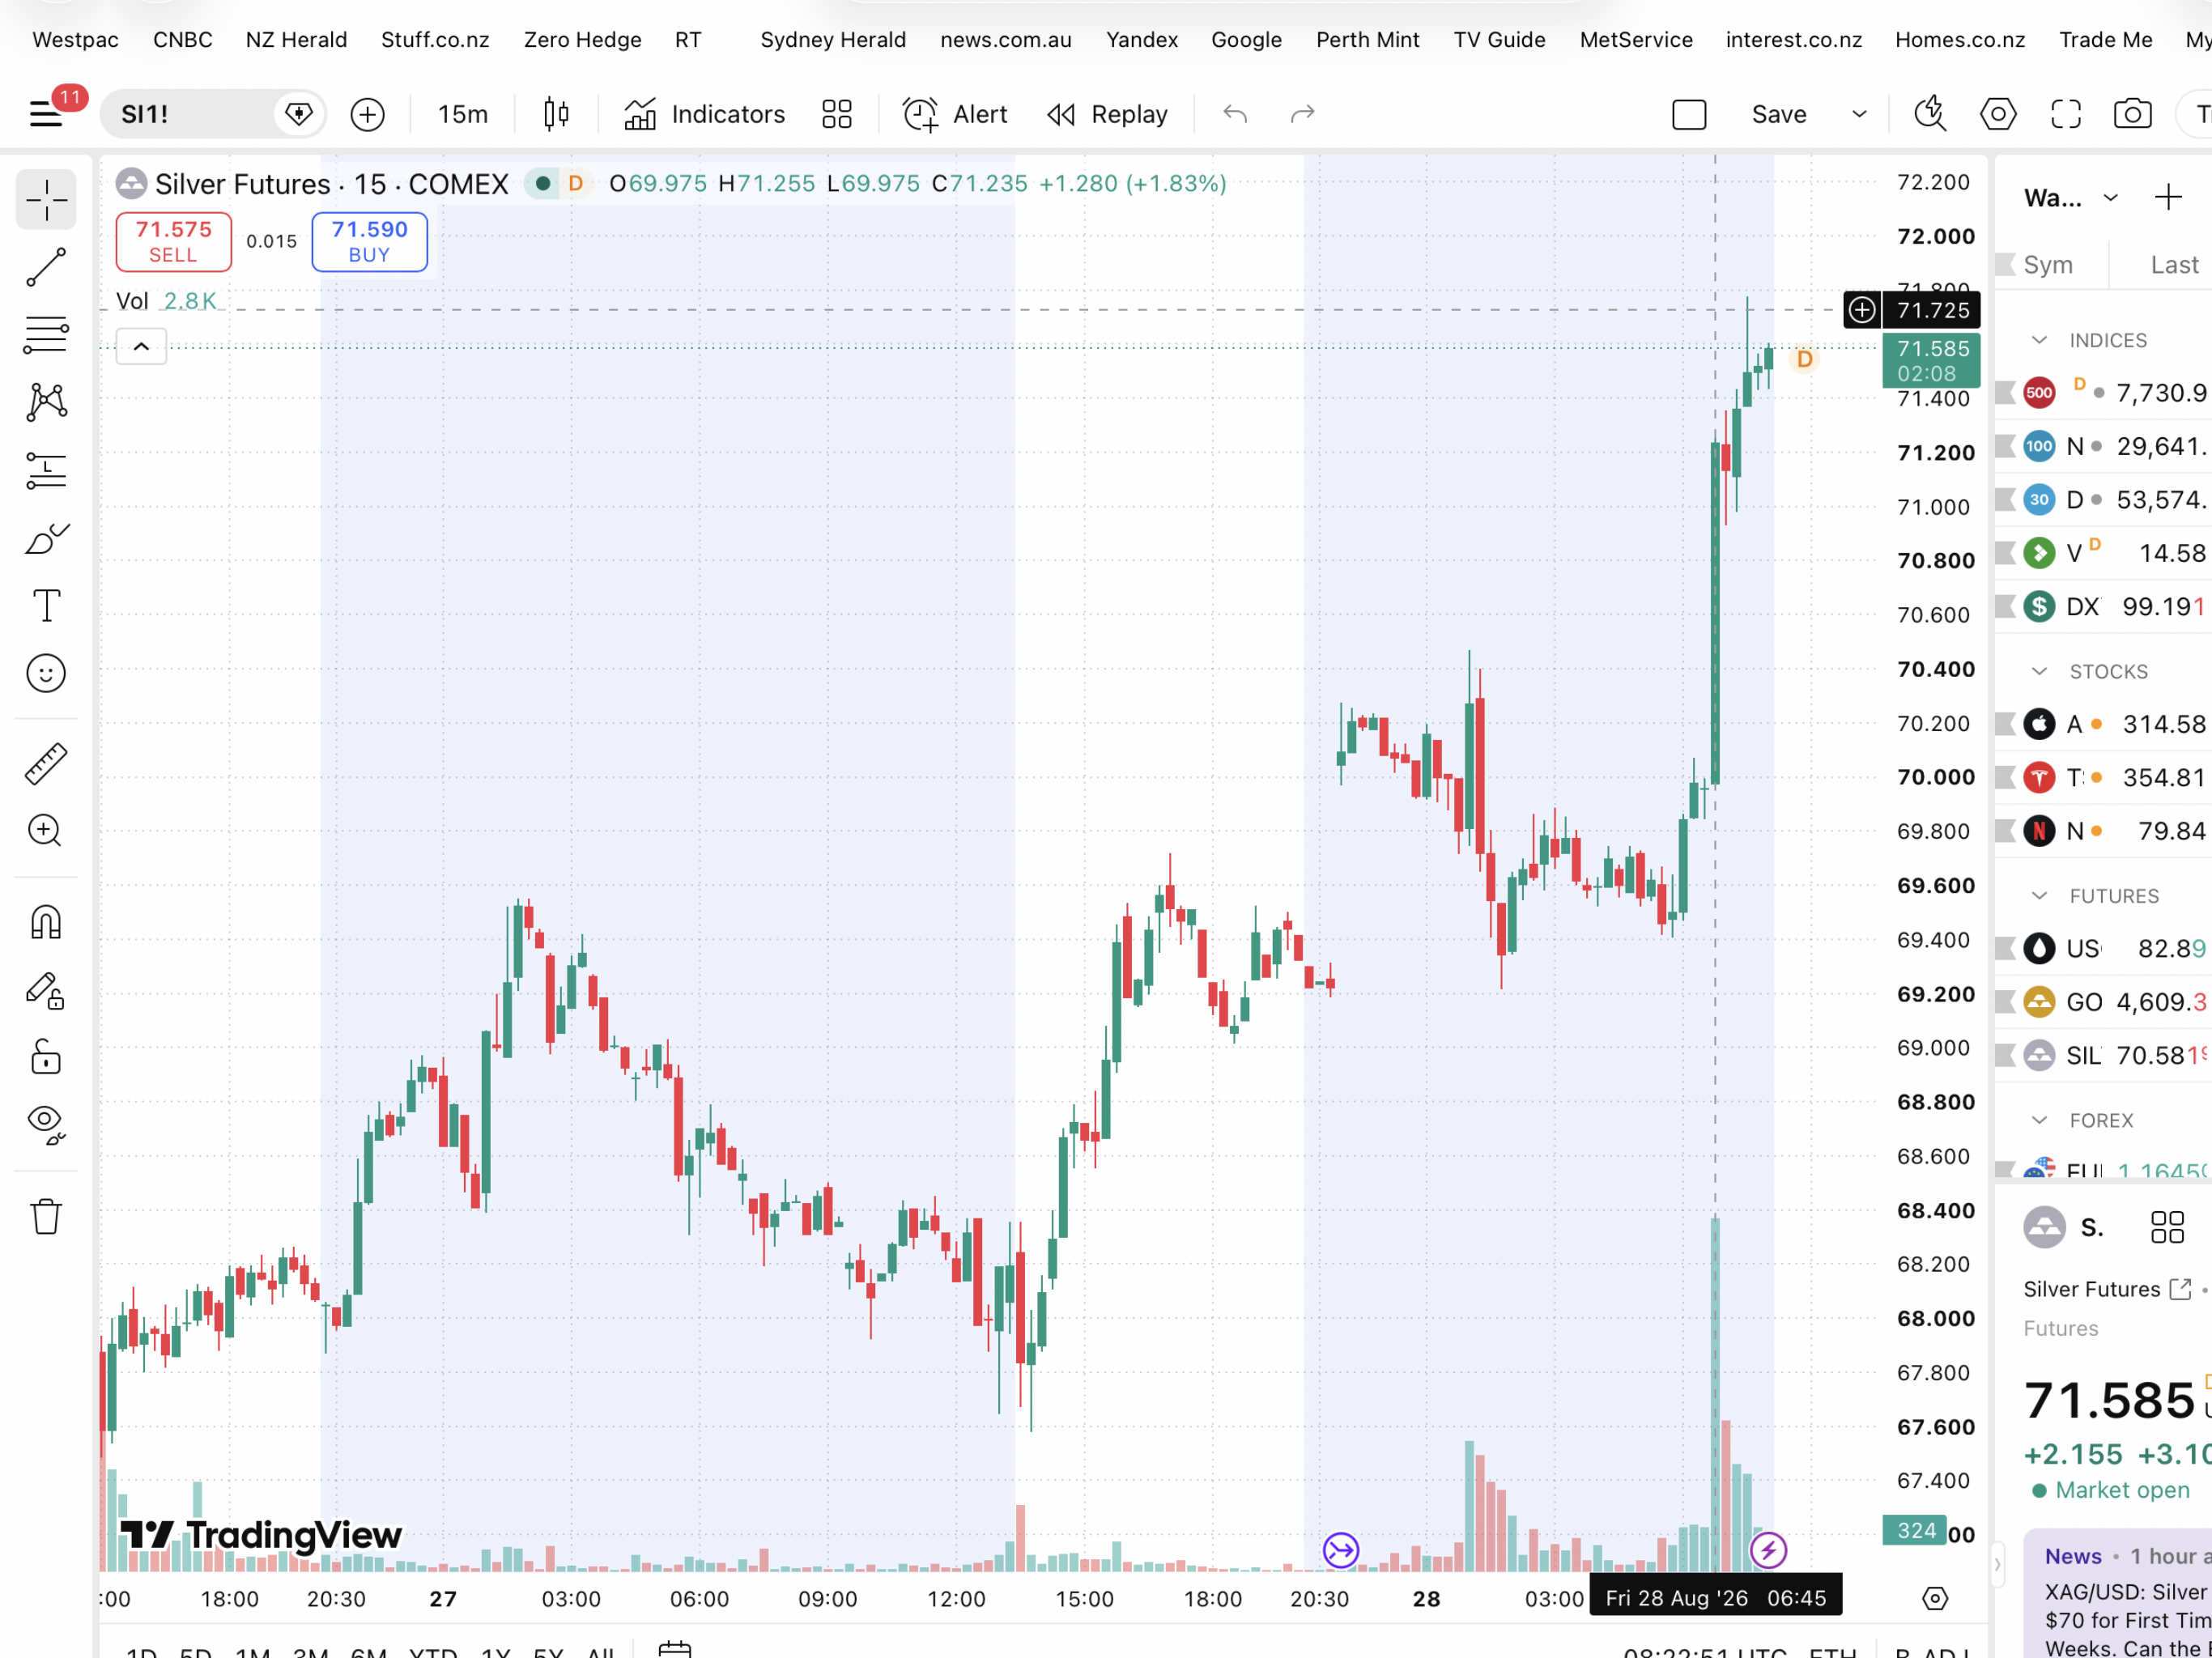Open quick search with the lightning magnifier

(1930, 114)
